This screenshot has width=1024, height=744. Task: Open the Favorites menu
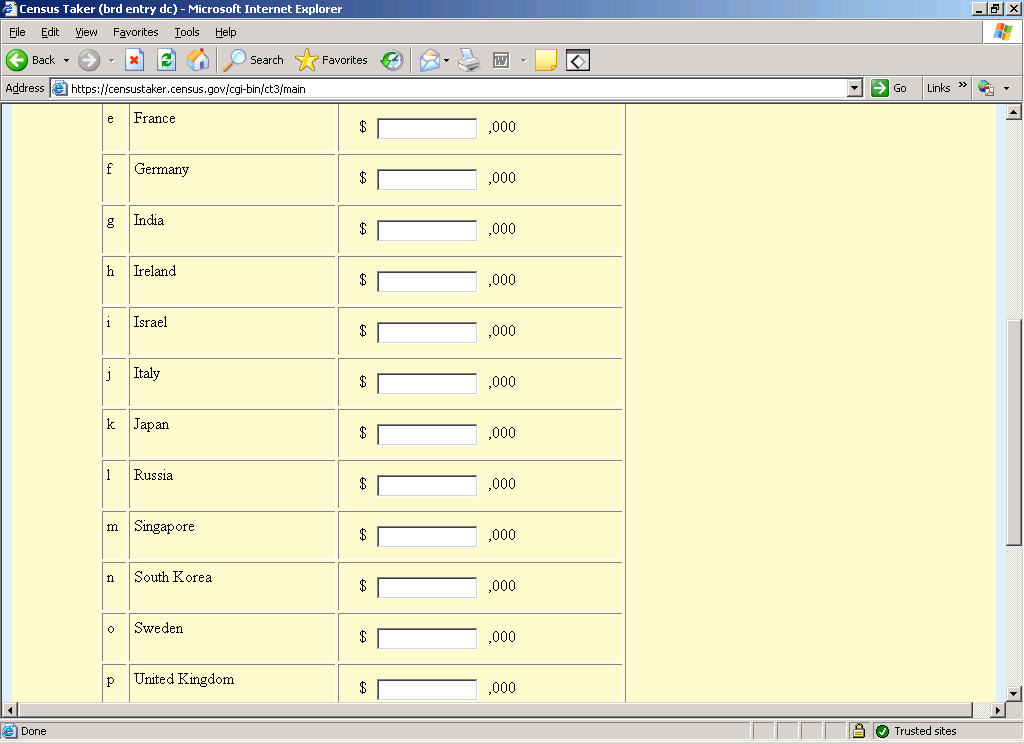tap(135, 32)
